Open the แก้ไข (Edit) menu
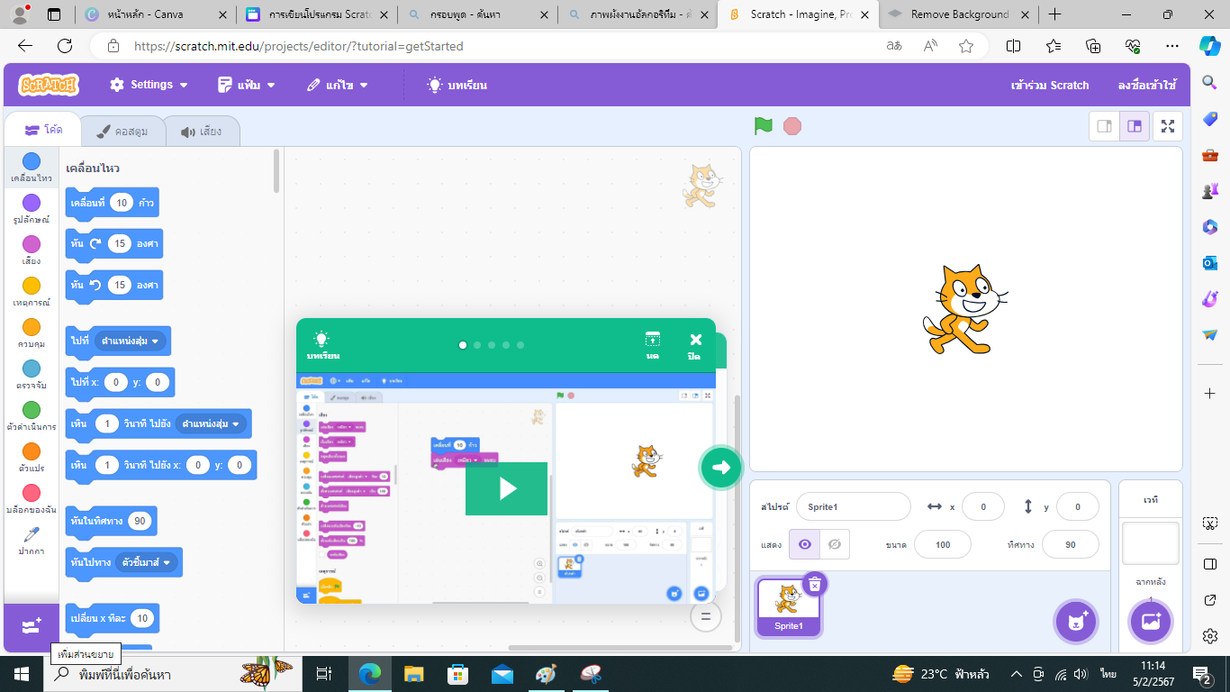Screen dimensions: 1230x692 [x=338, y=85]
